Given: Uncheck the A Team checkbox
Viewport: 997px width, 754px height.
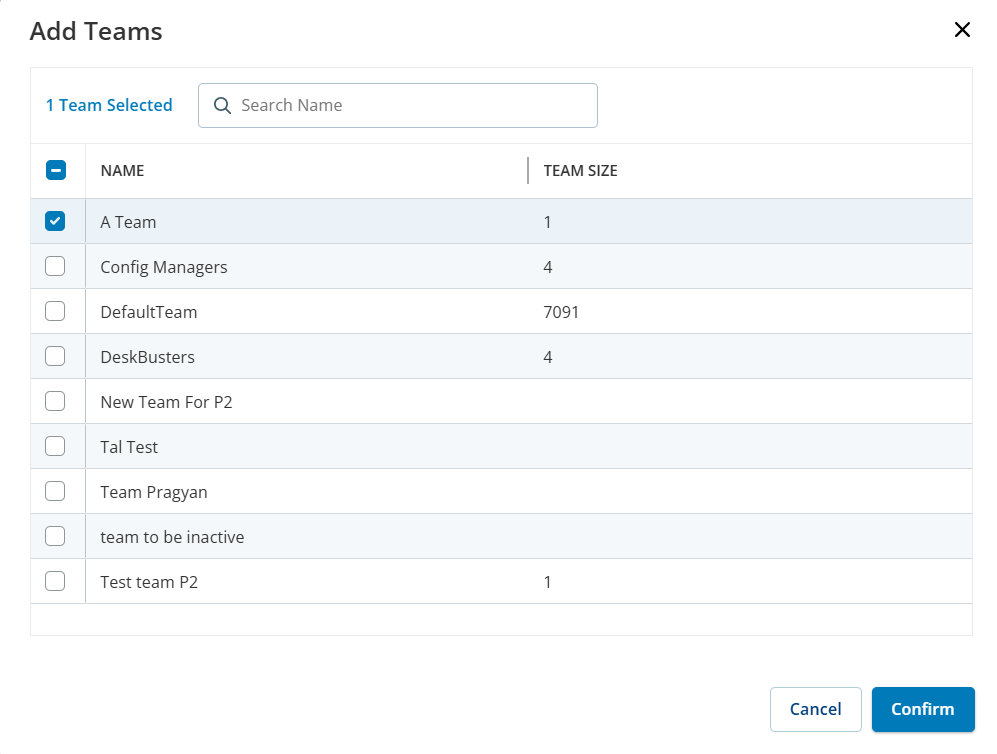Looking at the screenshot, I should pyautogui.click(x=56, y=221).
